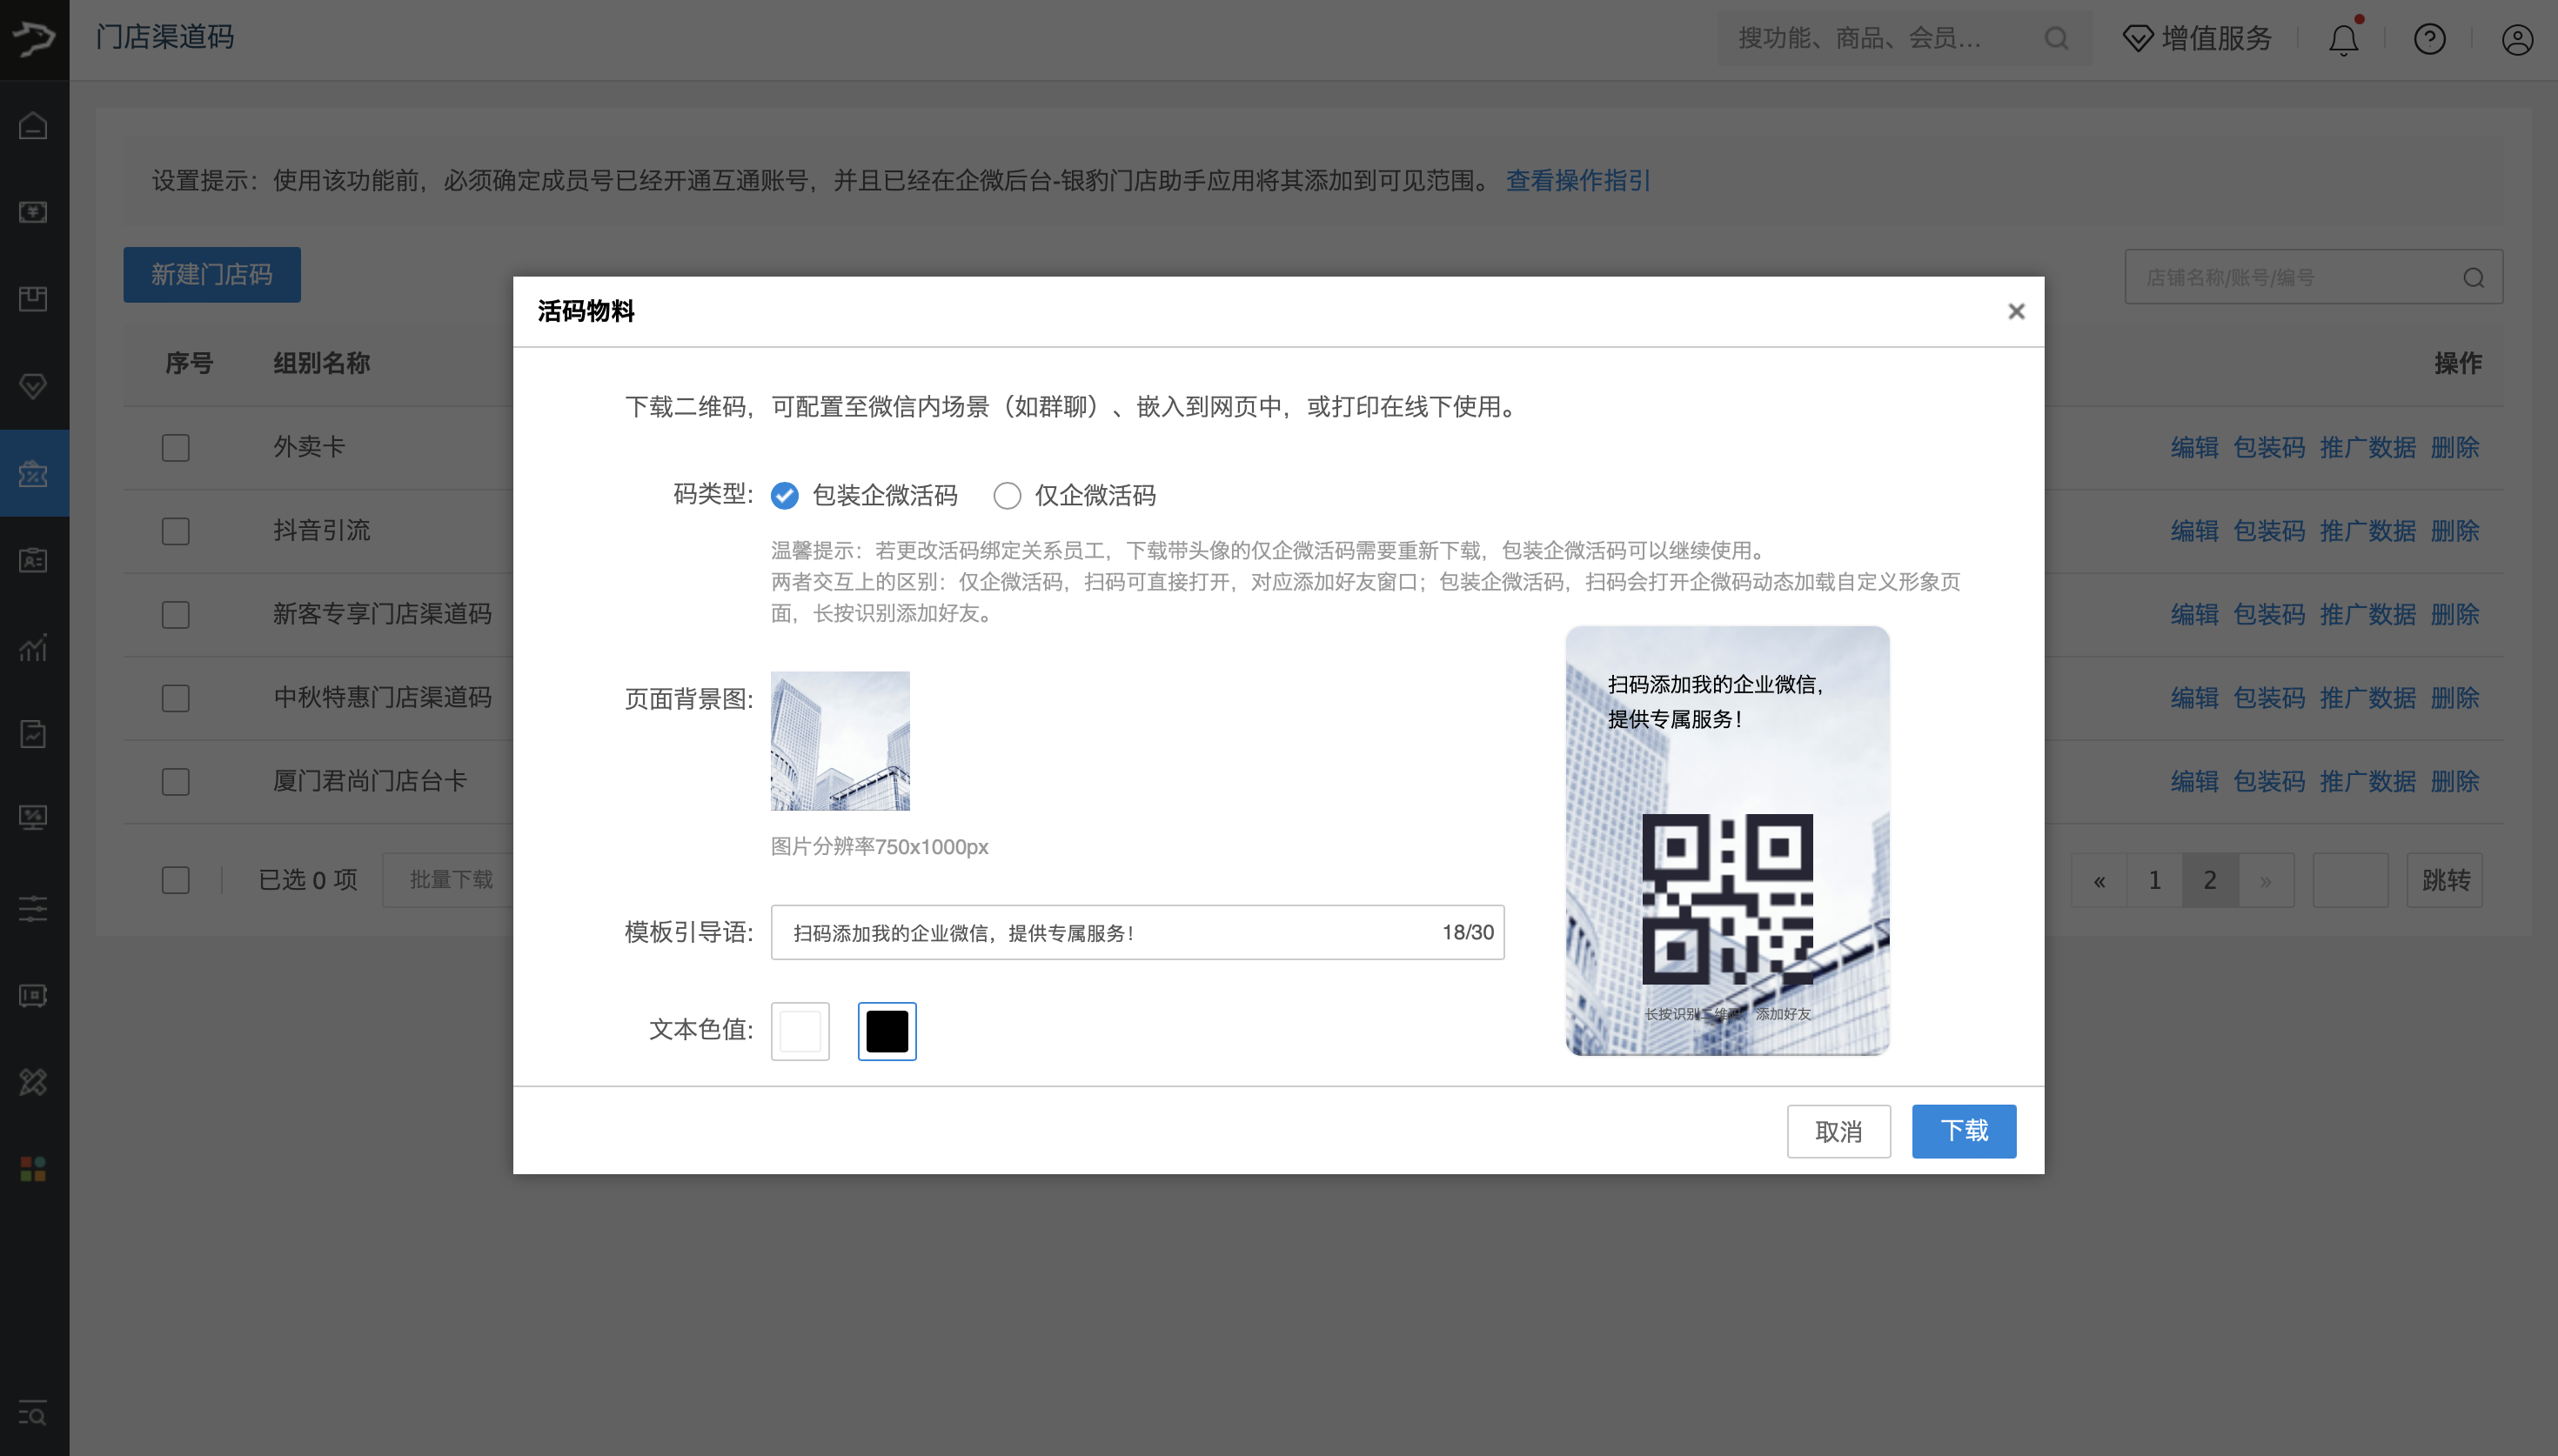Click the page number jump input field
This screenshot has height=1456, width=2558.
(x=2351, y=880)
